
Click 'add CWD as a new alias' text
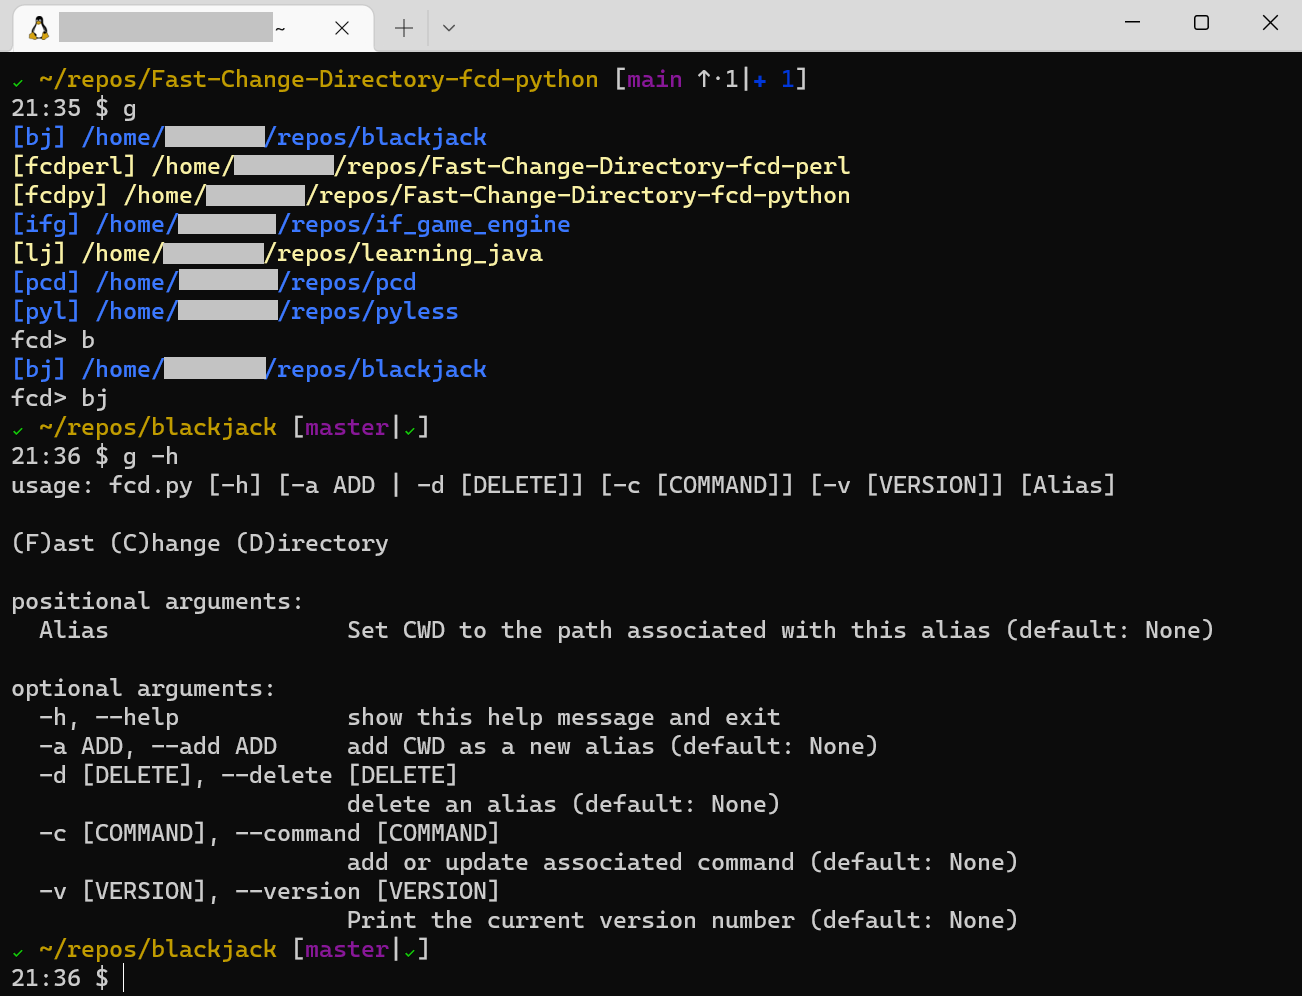[501, 746]
